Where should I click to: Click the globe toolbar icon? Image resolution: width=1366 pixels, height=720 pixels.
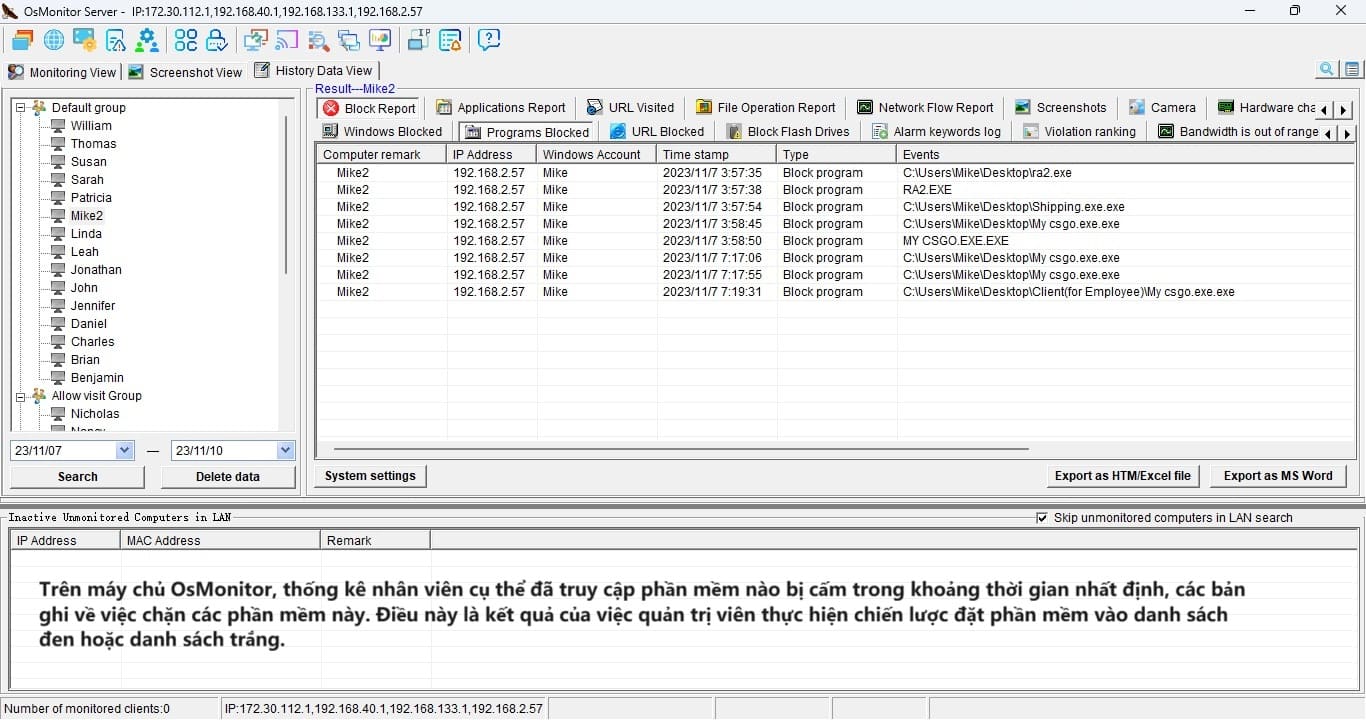coord(53,40)
